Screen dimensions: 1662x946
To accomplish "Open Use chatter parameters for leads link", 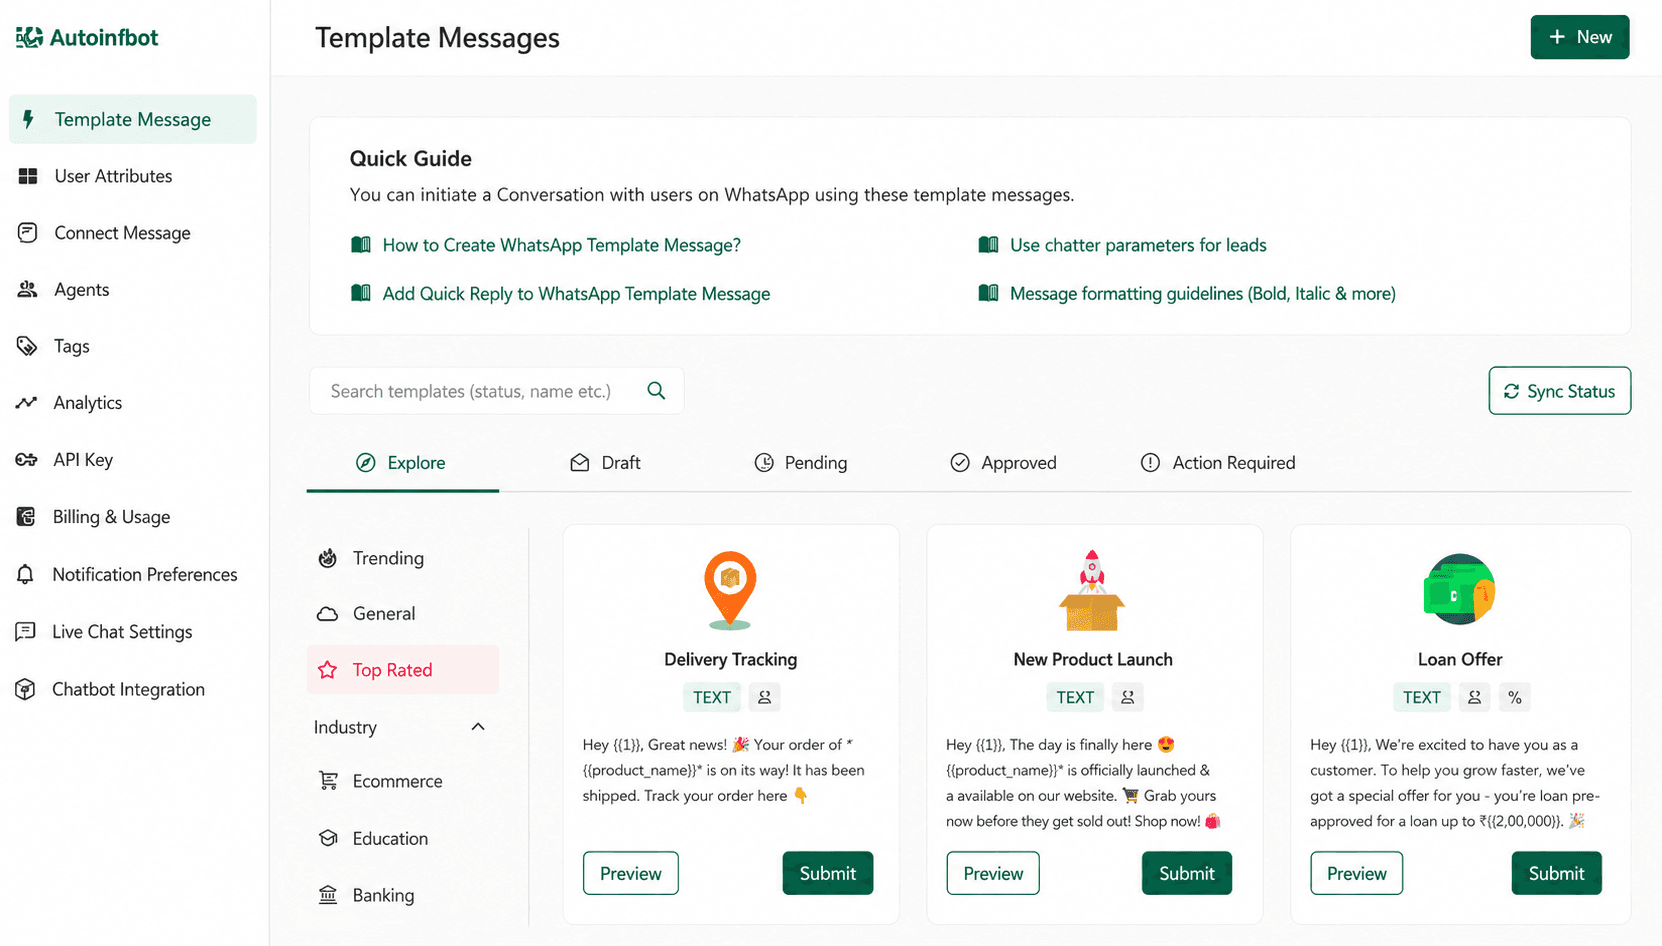I will [x=1138, y=245].
